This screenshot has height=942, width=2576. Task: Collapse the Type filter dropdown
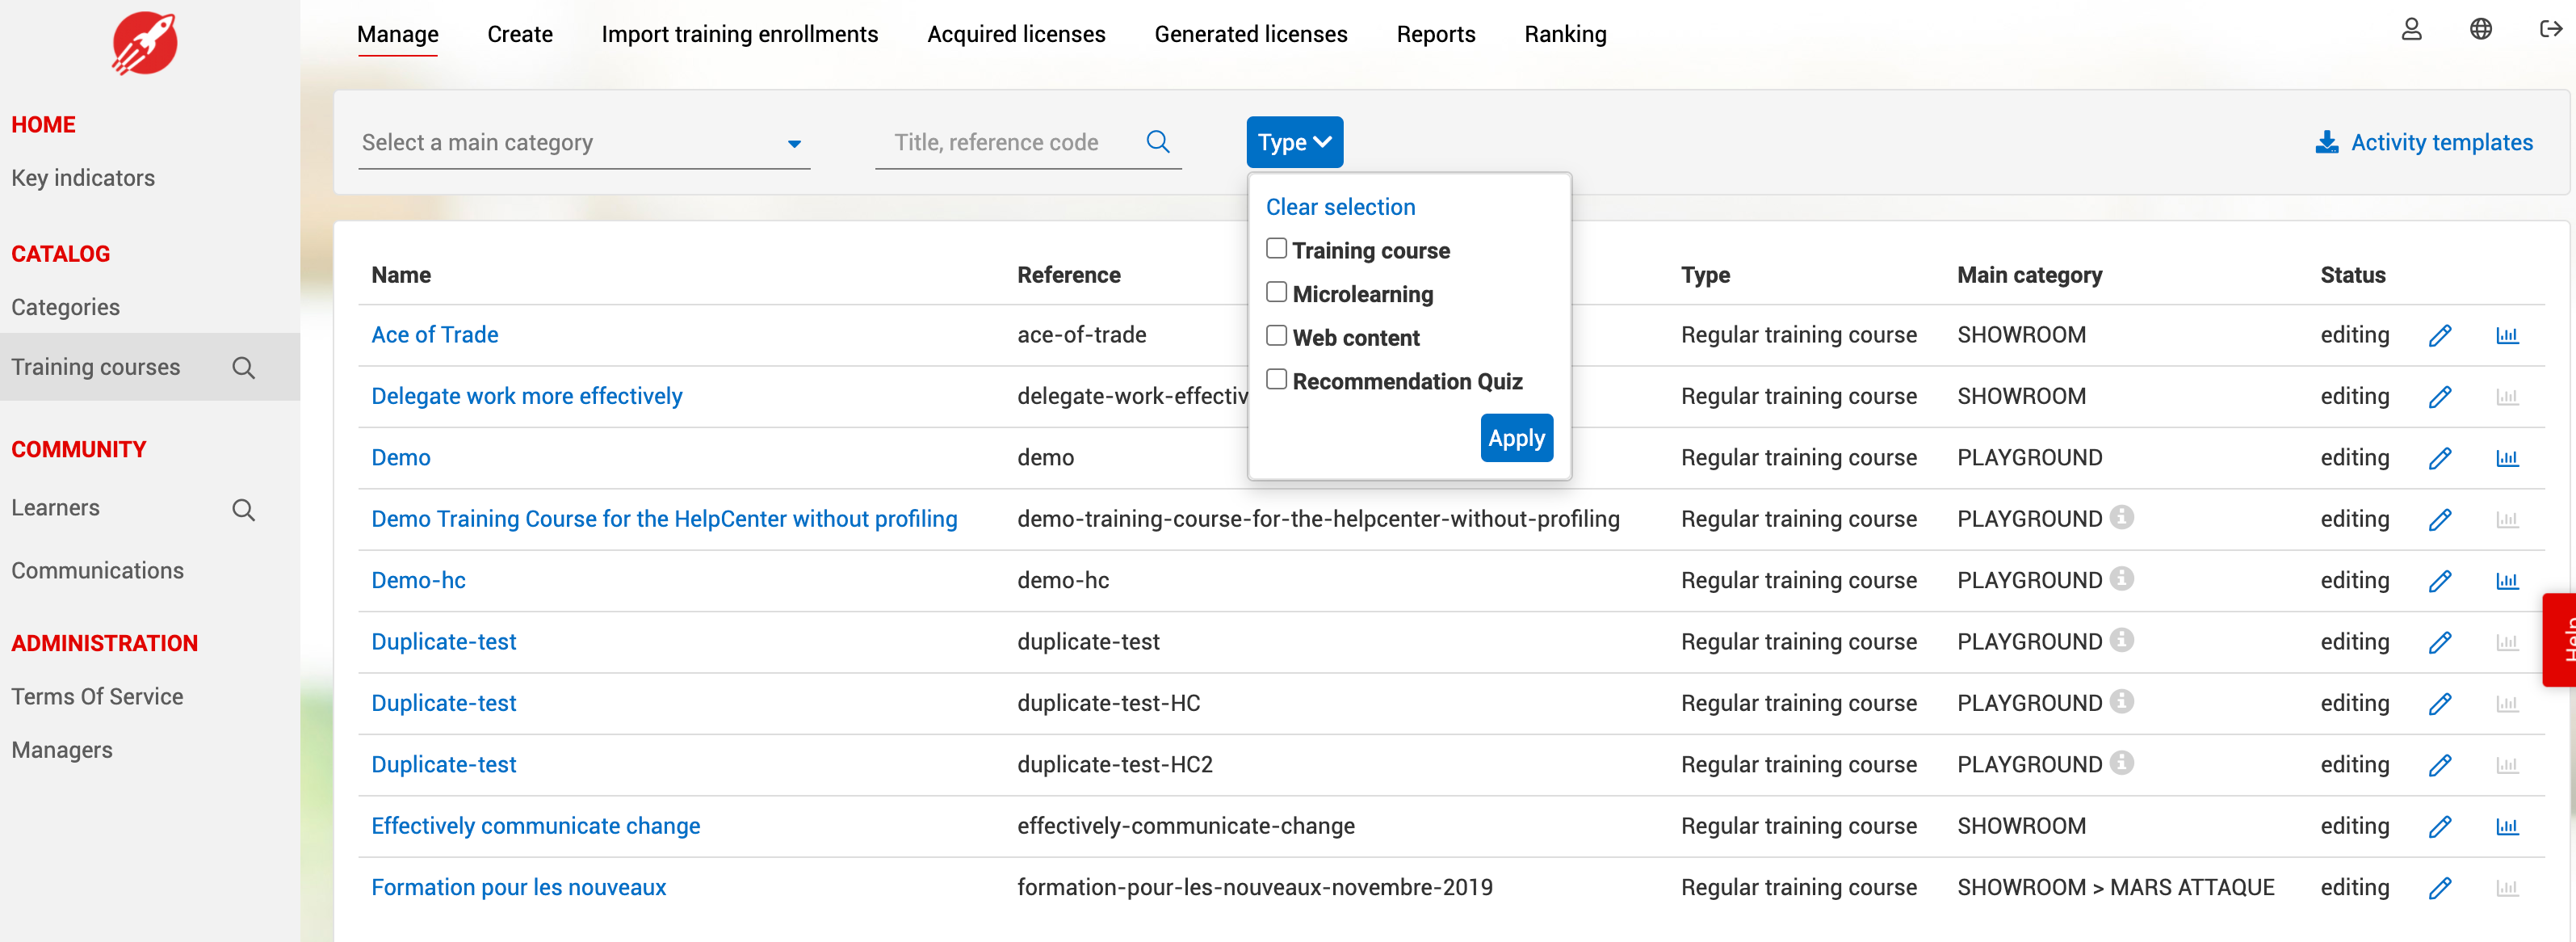pos(1294,142)
